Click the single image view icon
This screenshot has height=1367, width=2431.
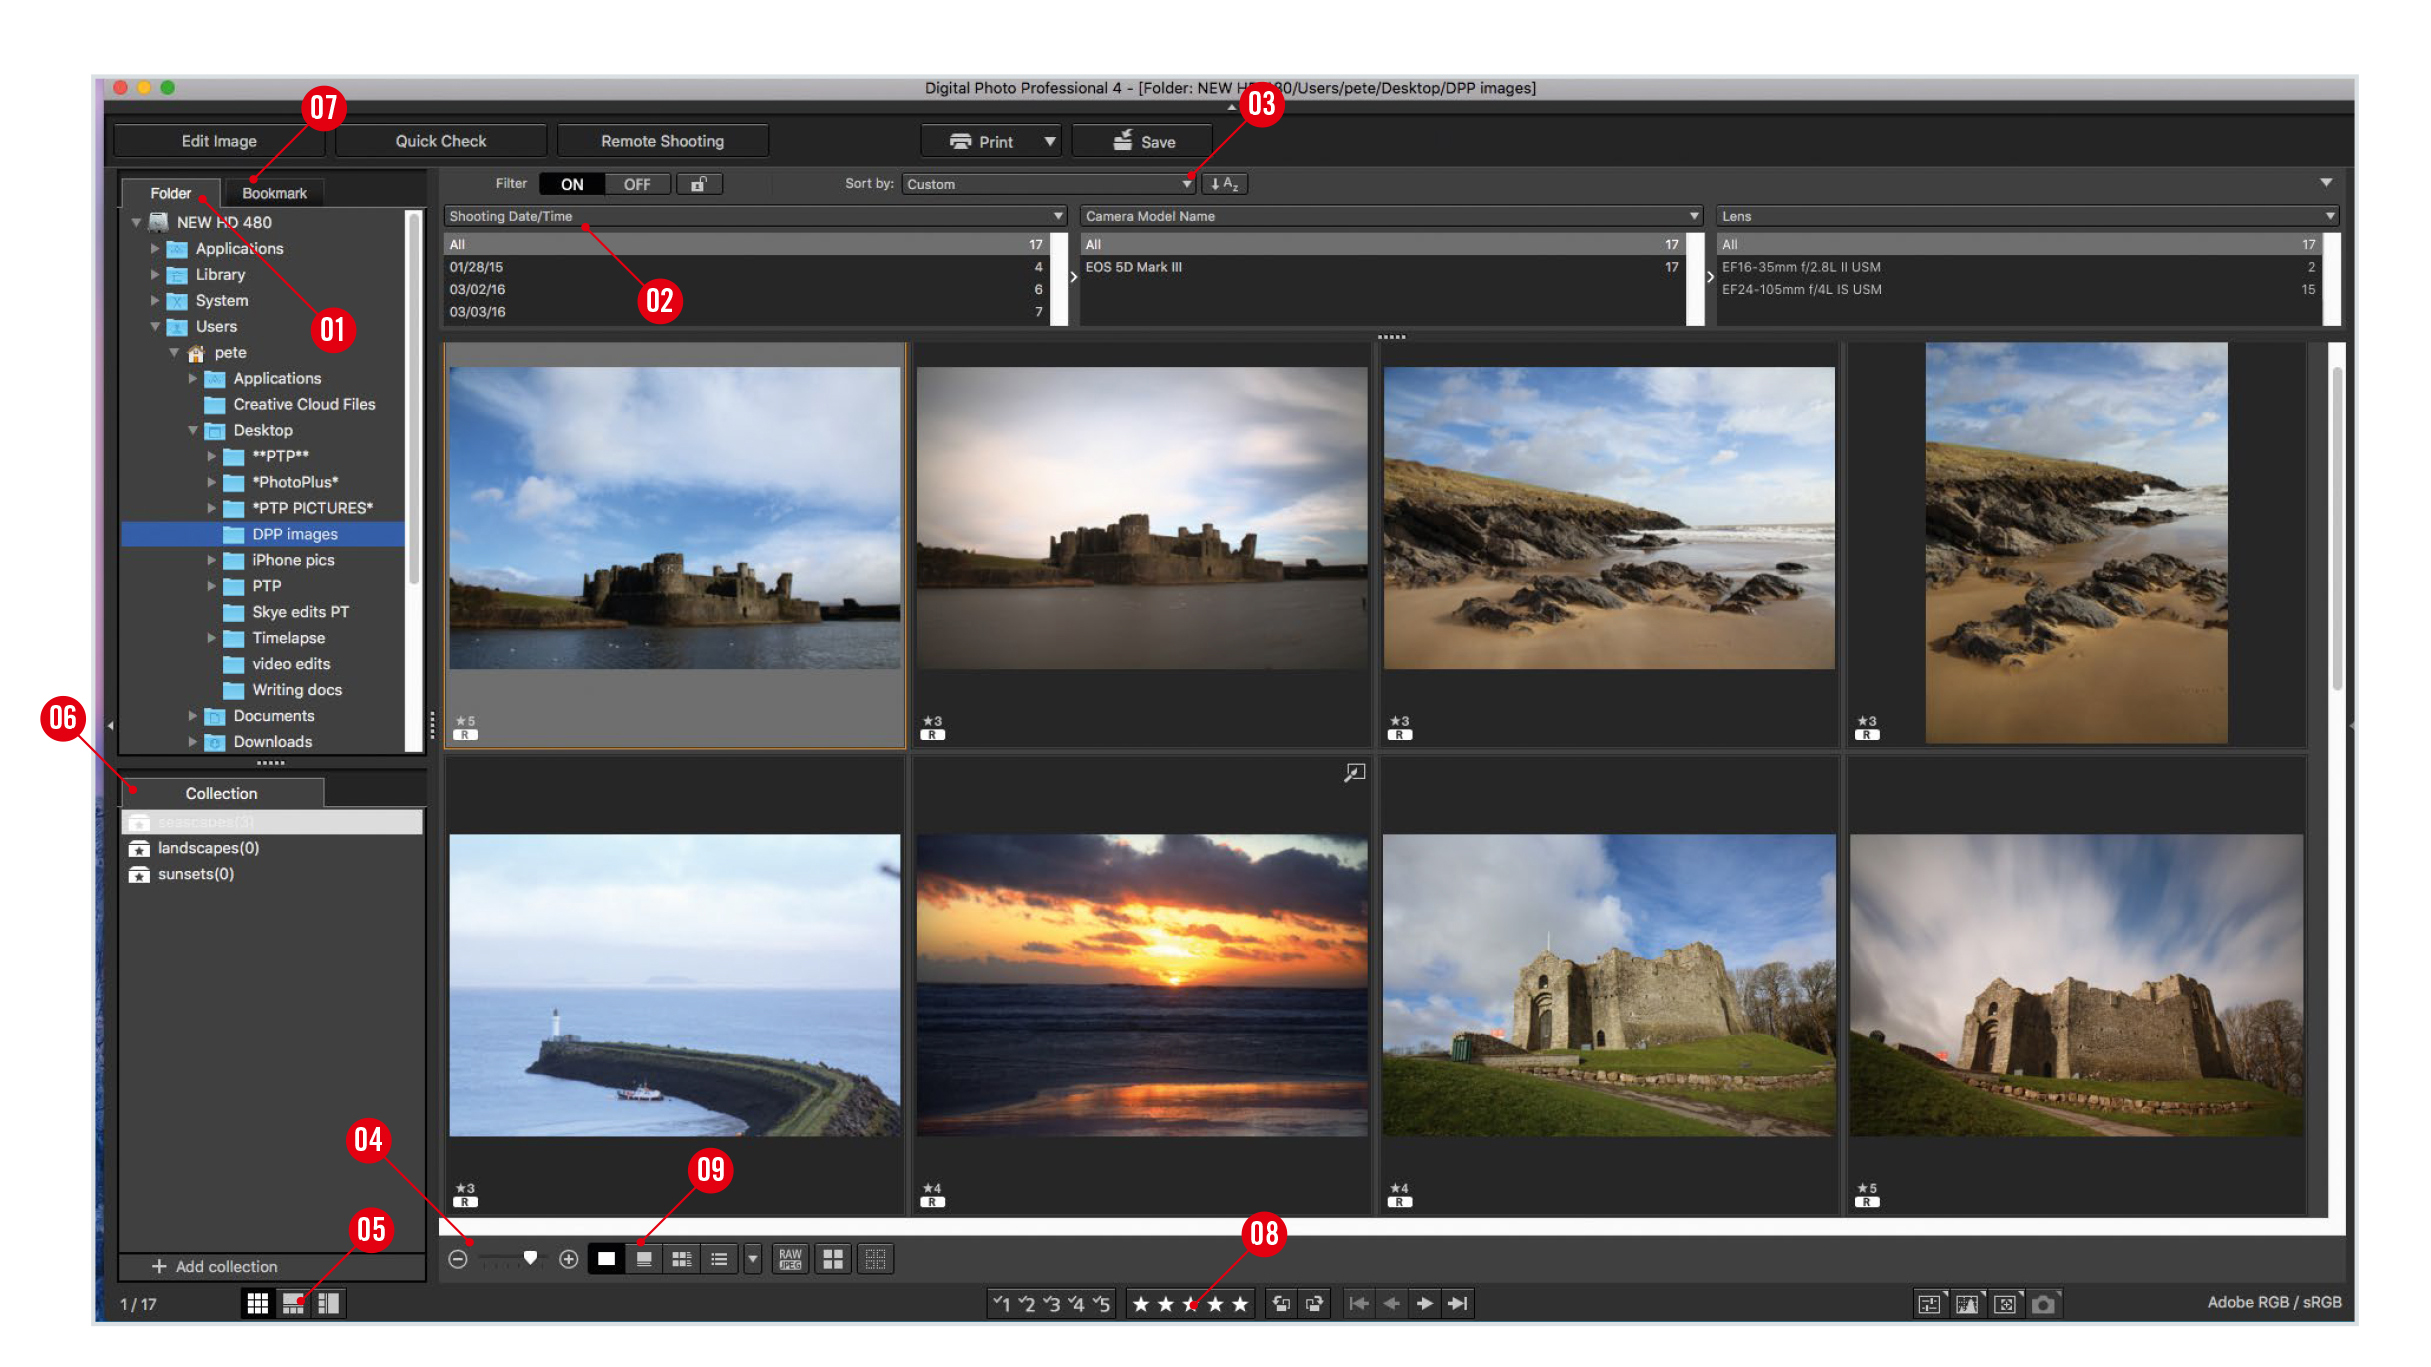click(606, 1259)
